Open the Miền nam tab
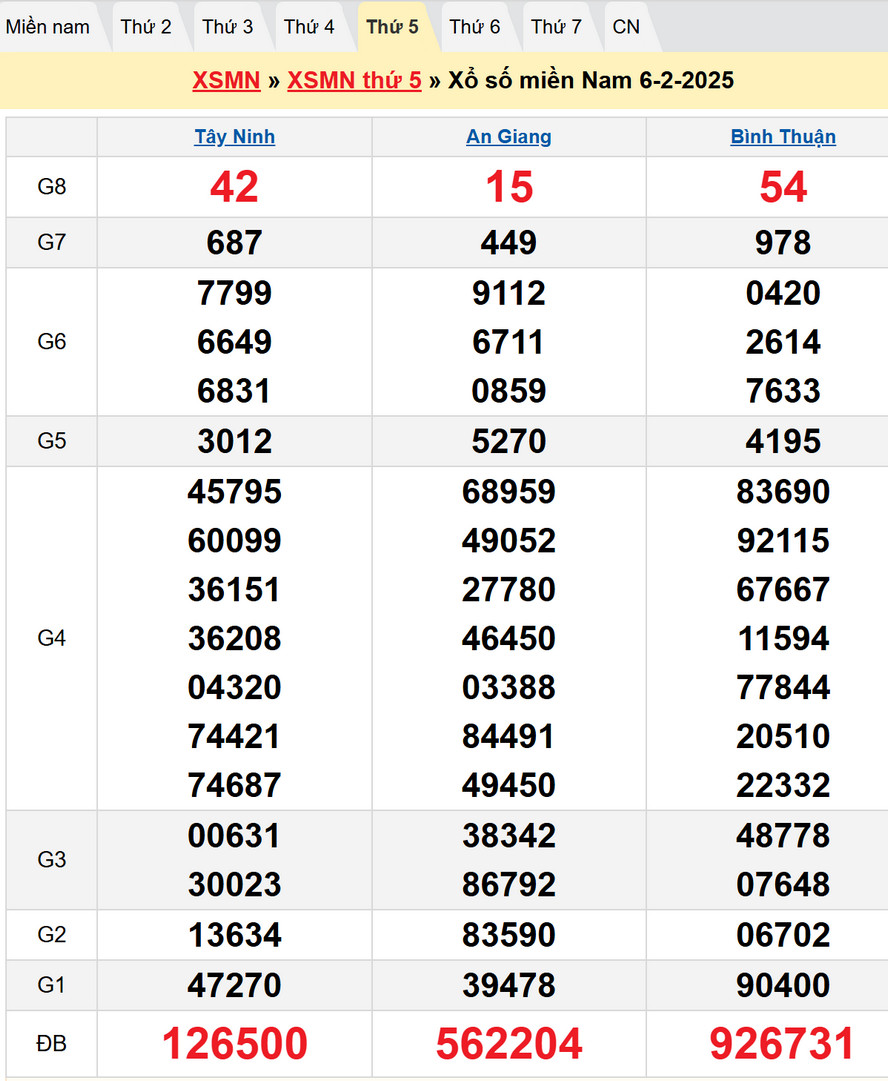The height and width of the screenshot is (1081, 888). 48,27
